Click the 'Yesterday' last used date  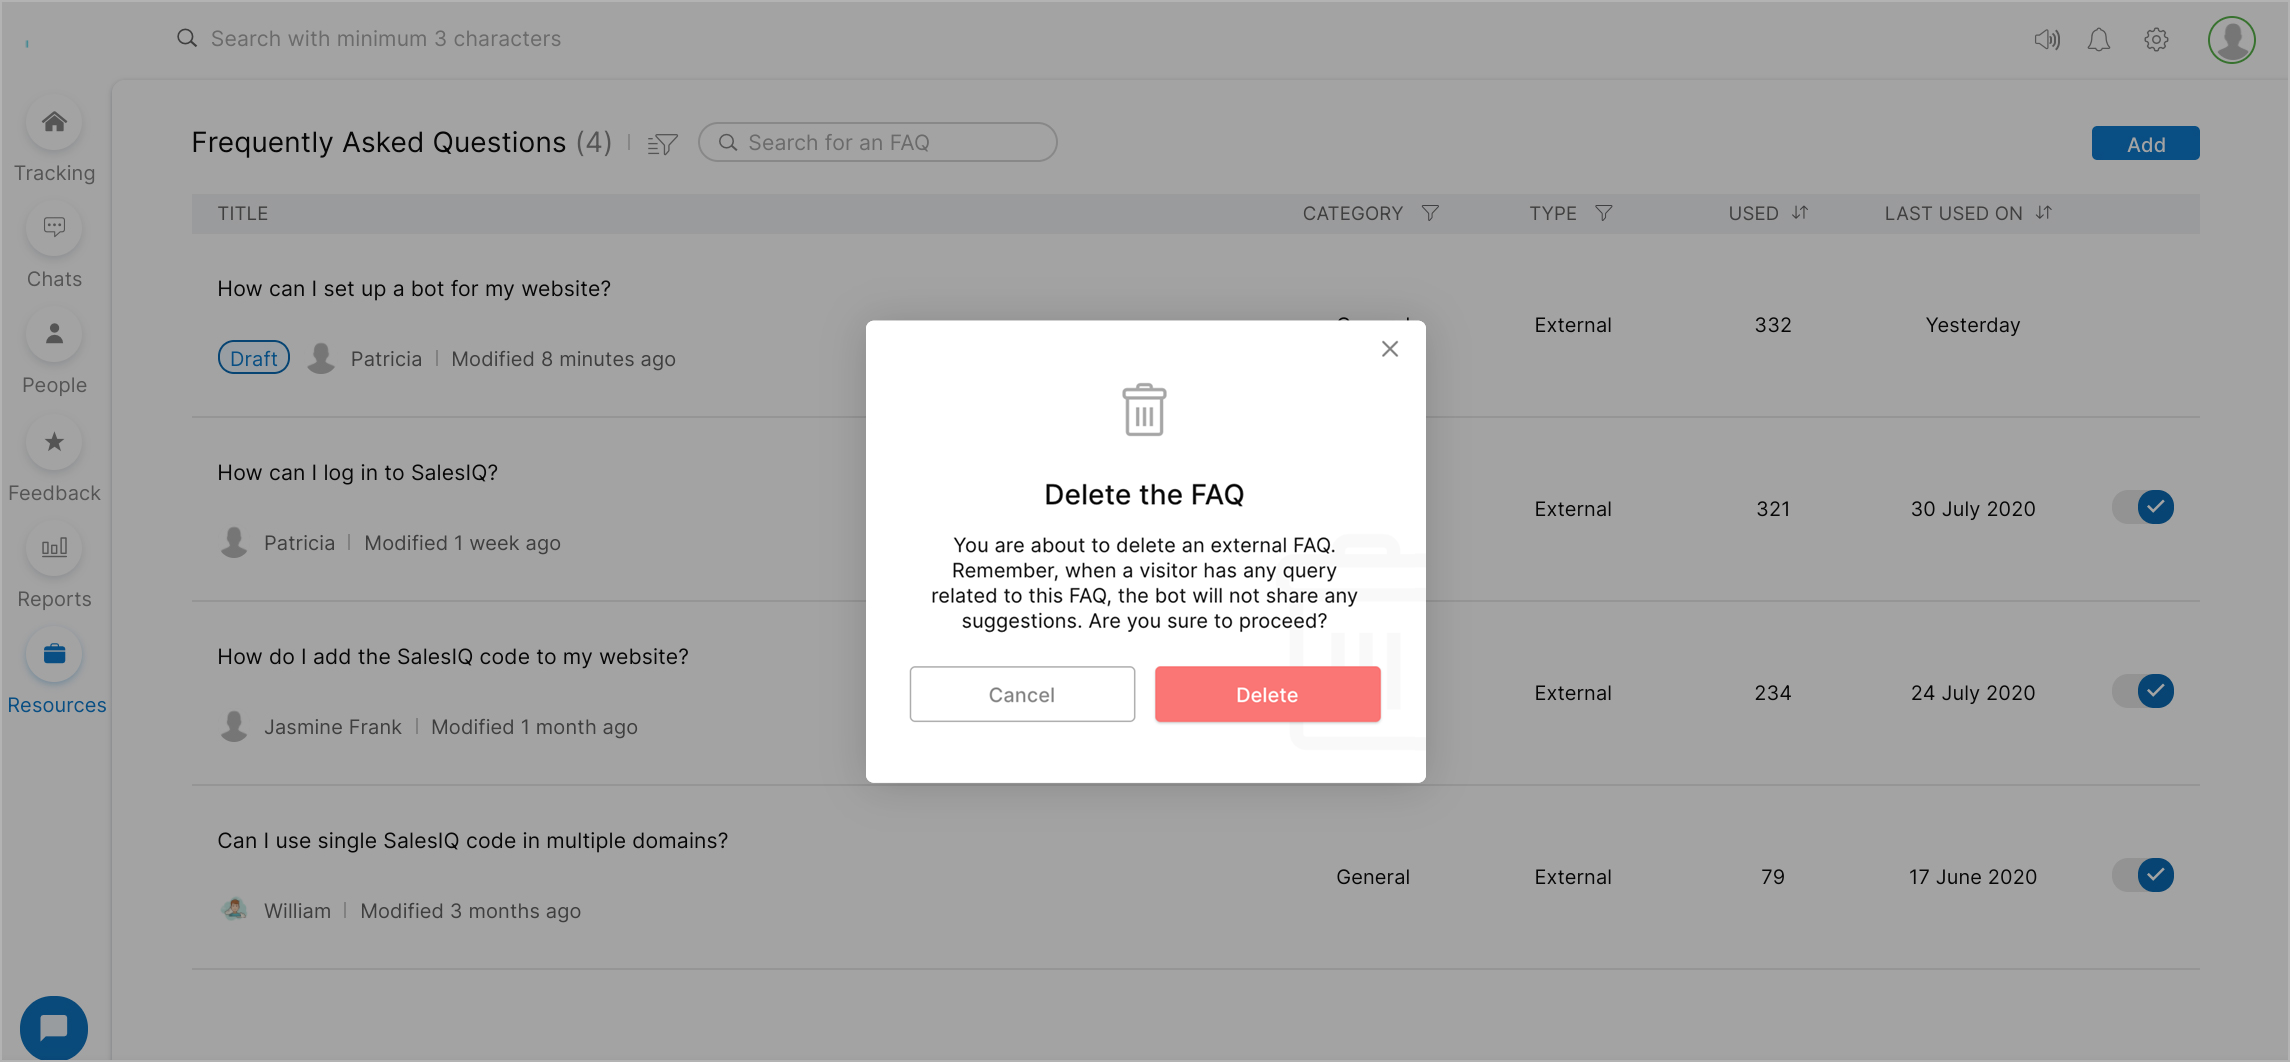click(x=1973, y=325)
